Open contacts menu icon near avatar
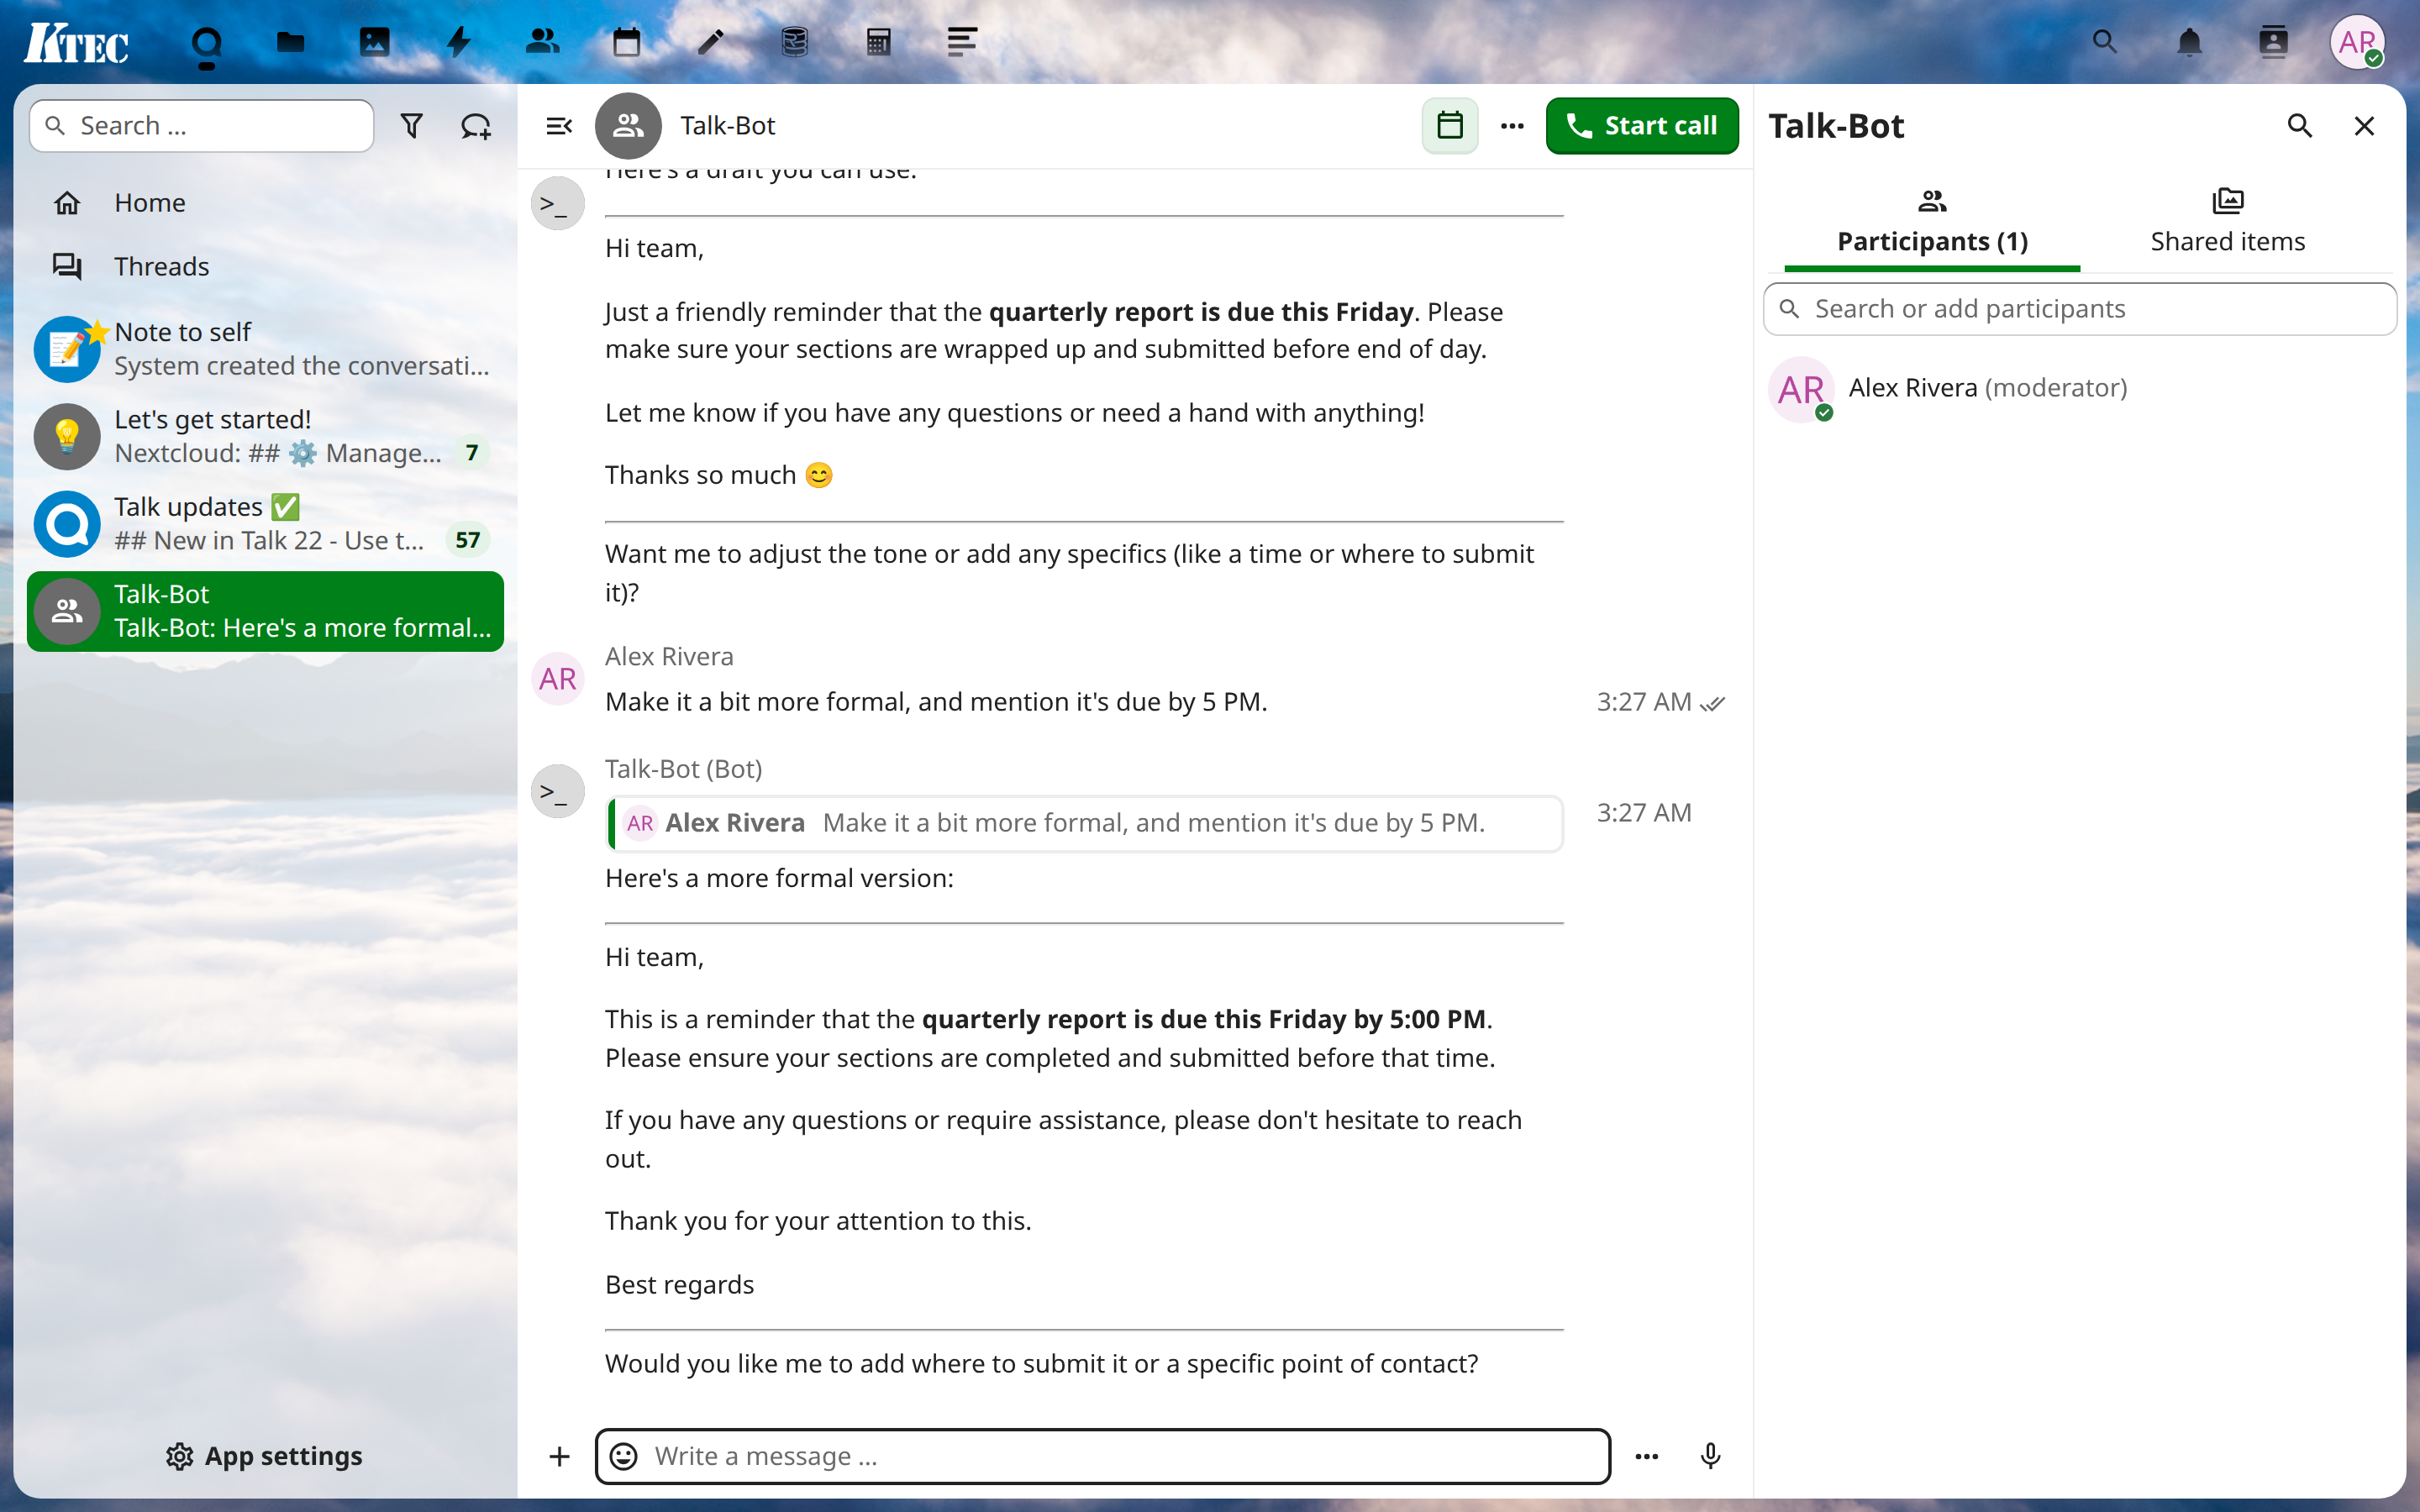Image resolution: width=2420 pixels, height=1512 pixels. (x=2273, y=42)
